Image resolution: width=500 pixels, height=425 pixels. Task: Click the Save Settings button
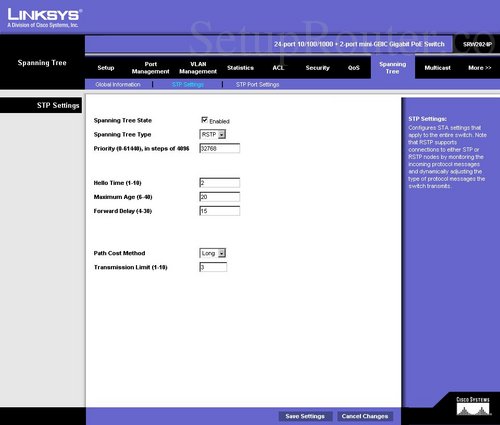305,416
